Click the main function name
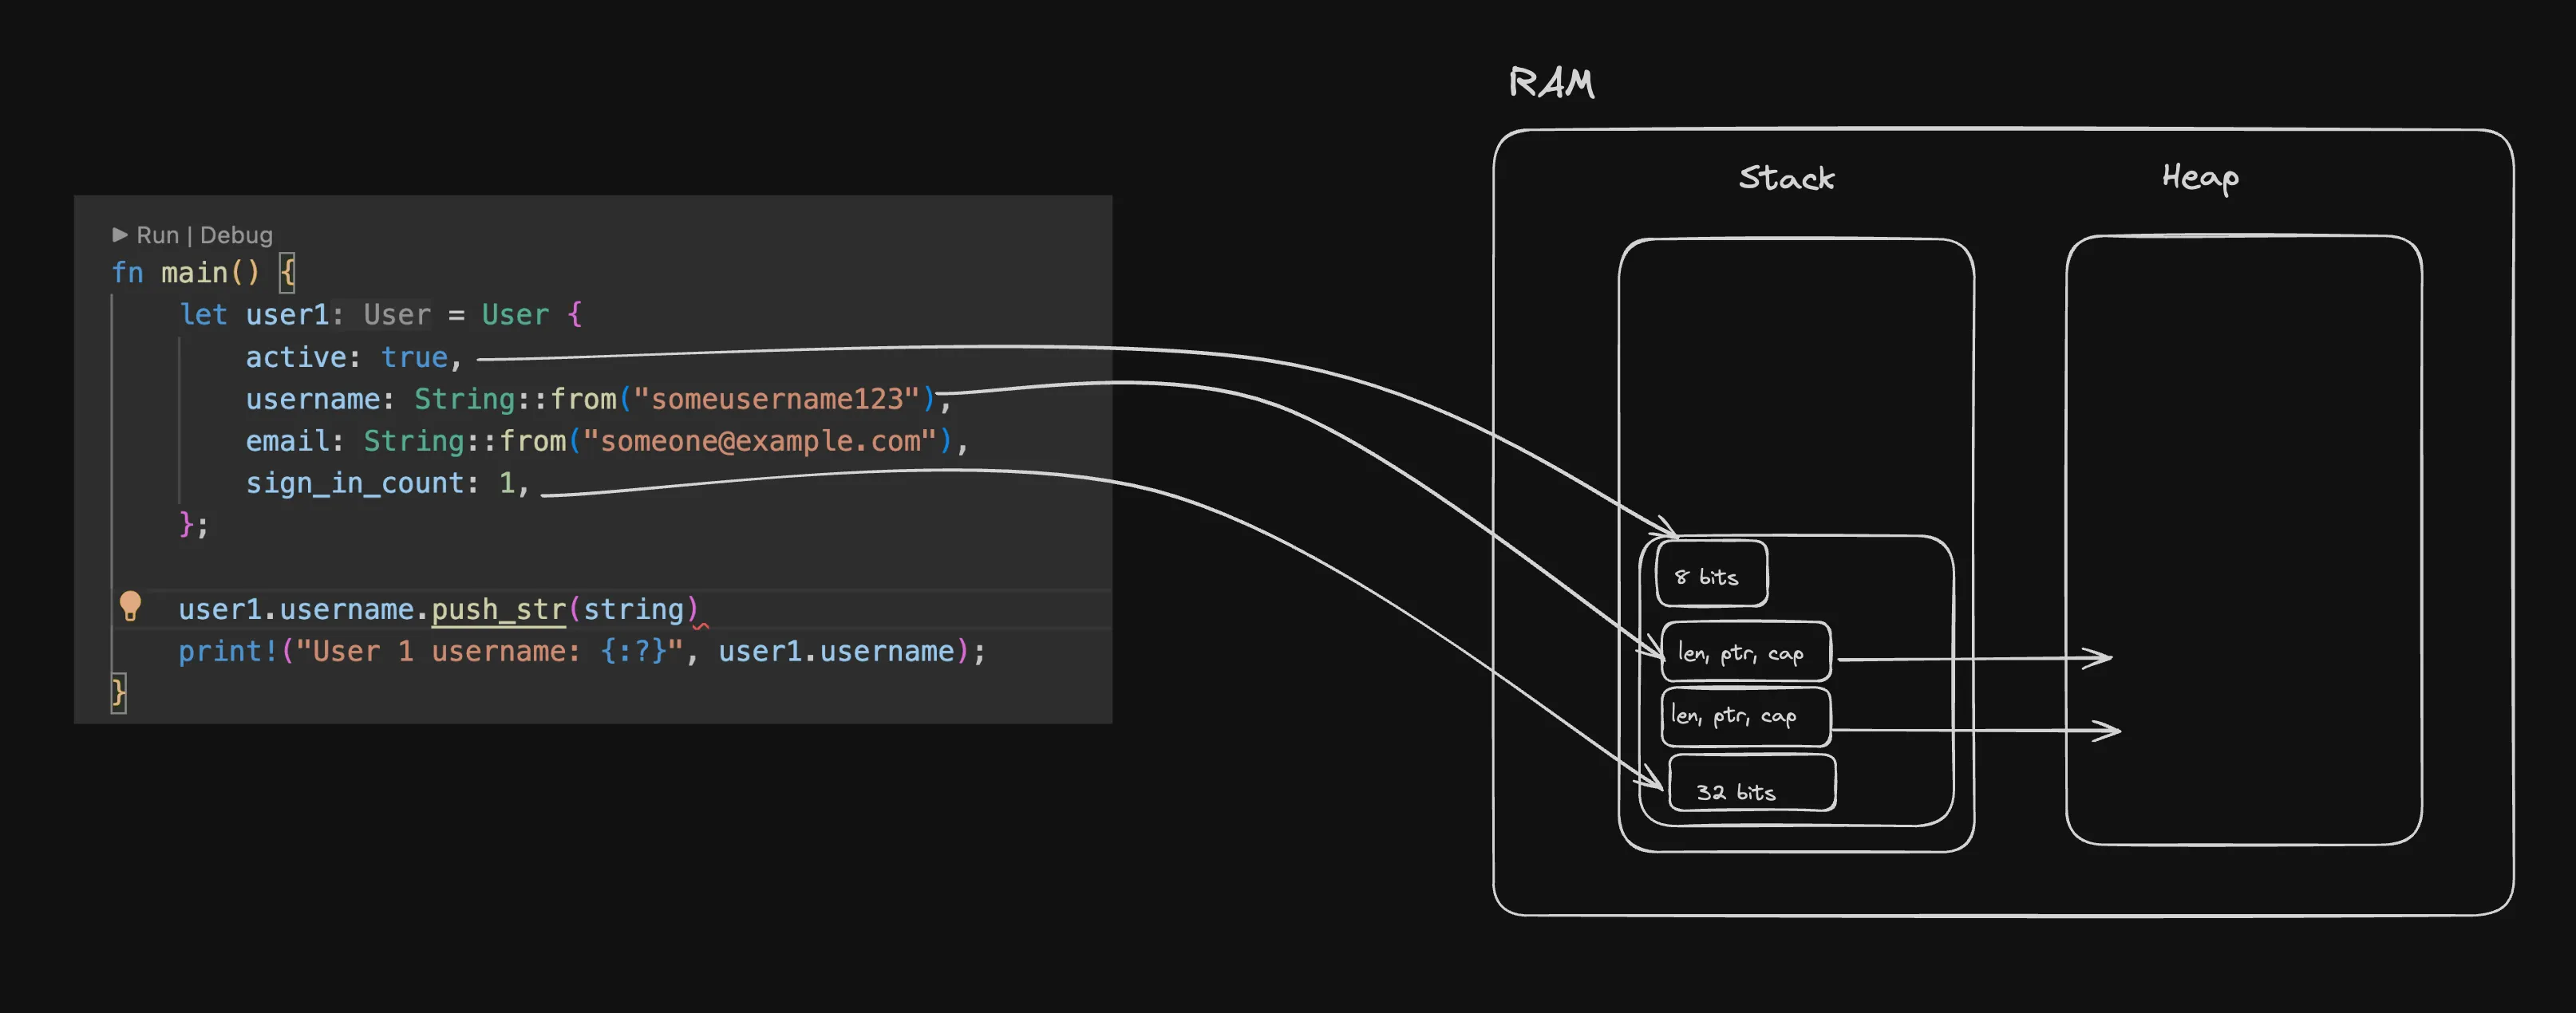This screenshot has width=2576, height=1013. 194,272
